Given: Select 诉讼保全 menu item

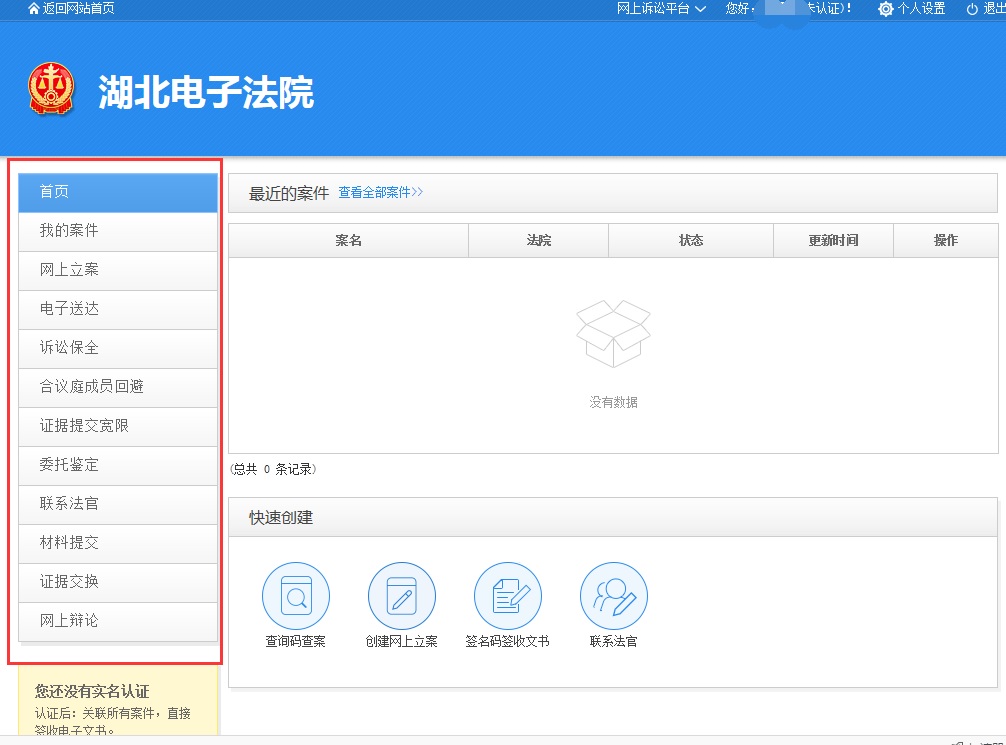Looking at the screenshot, I should click(x=118, y=348).
